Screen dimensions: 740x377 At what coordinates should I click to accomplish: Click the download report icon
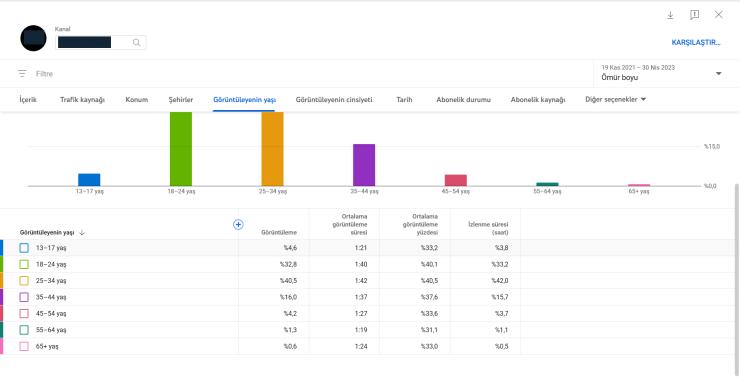point(670,15)
